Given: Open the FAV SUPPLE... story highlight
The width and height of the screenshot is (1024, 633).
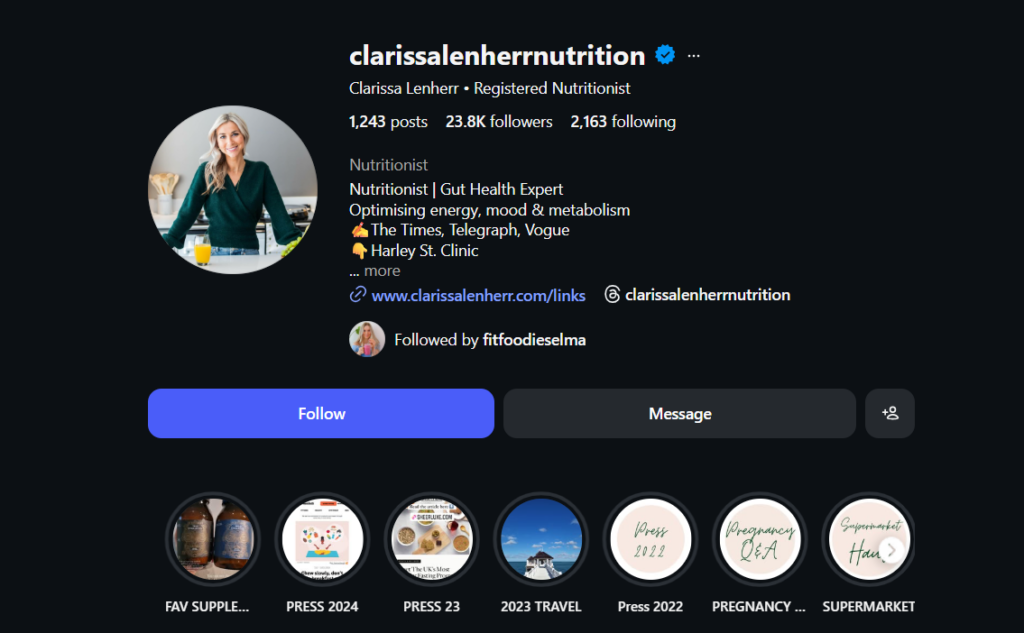Looking at the screenshot, I should pyautogui.click(x=213, y=540).
